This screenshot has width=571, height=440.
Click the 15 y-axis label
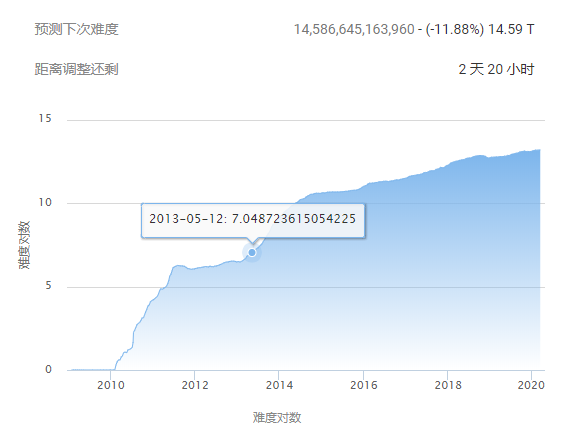tap(45, 118)
